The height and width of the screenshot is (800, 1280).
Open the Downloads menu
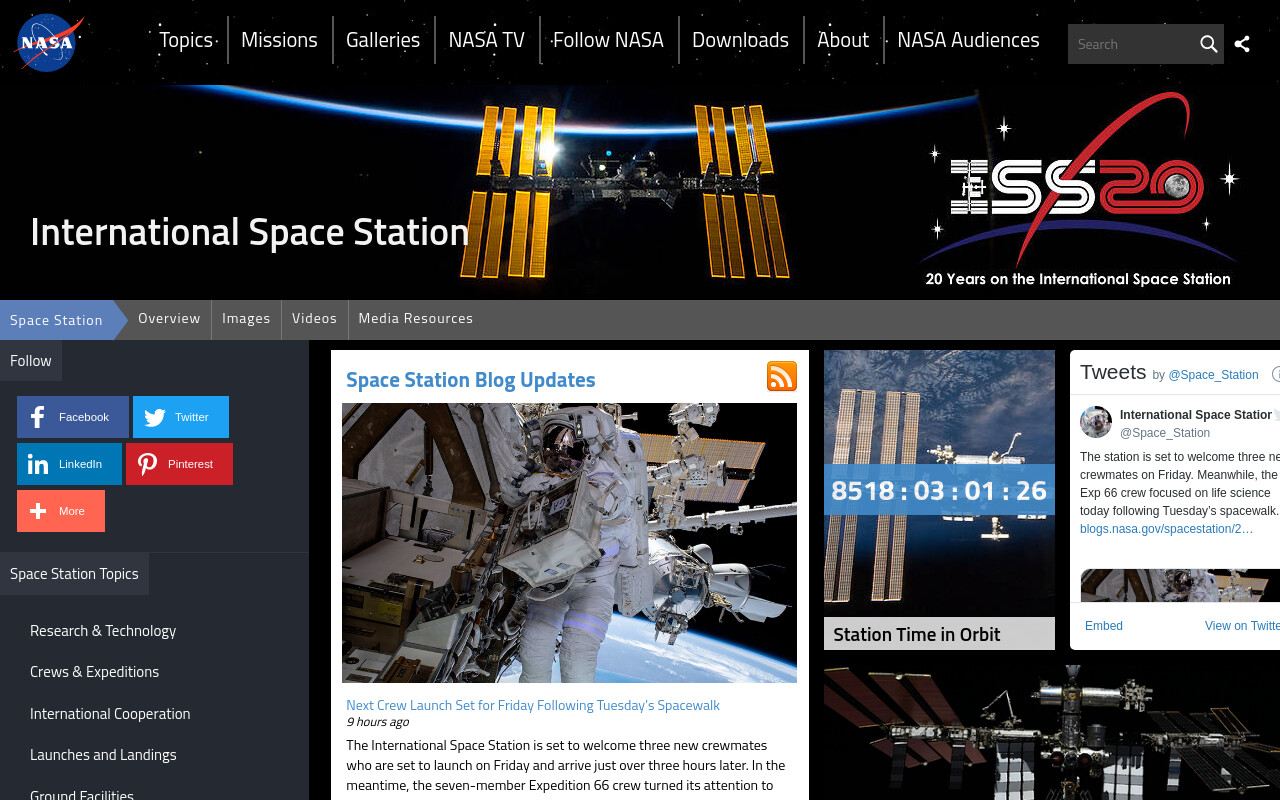point(740,40)
